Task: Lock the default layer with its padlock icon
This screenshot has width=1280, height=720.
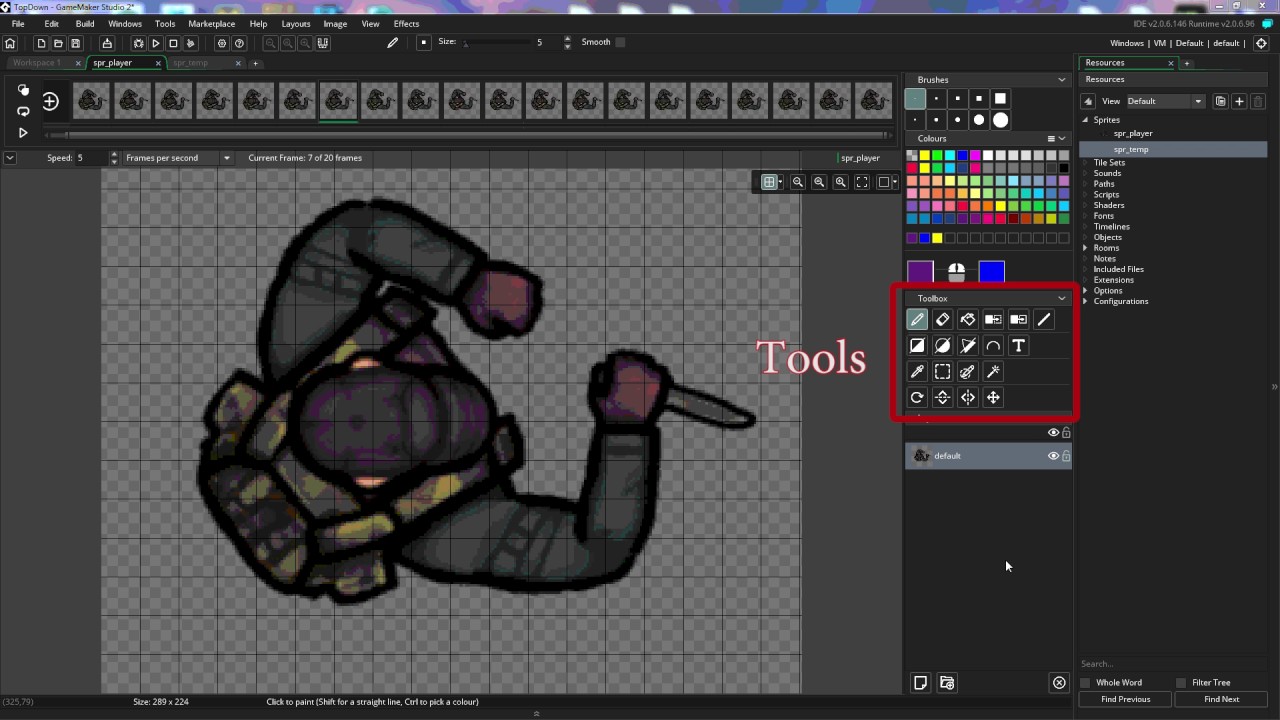Action: click(1066, 456)
